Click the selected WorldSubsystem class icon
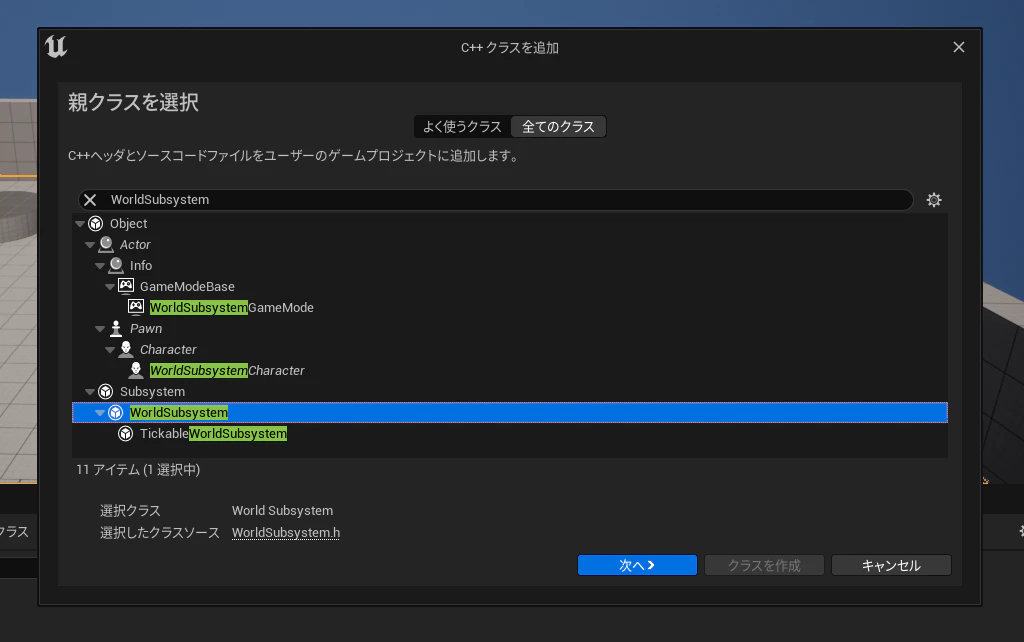 (116, 413)
